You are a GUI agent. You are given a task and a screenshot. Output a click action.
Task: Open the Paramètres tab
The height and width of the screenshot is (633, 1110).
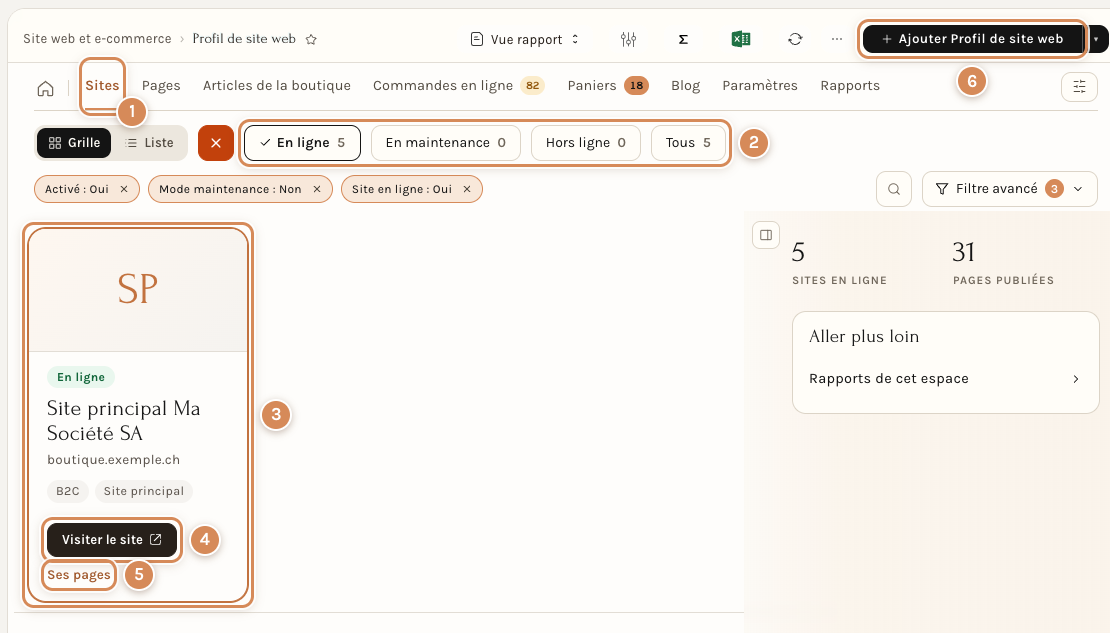pyautogui.click(x=760, y=86)
